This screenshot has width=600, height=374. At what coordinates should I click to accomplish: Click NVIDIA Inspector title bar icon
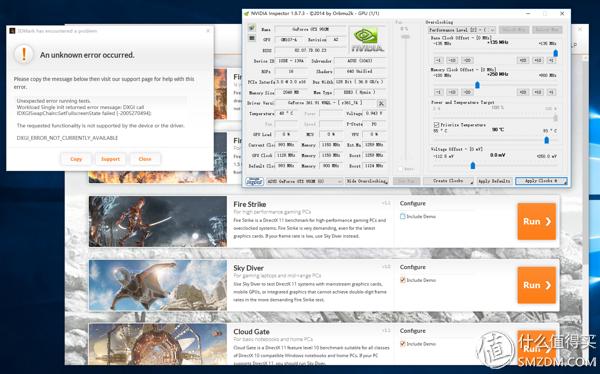tap(246, 13)
